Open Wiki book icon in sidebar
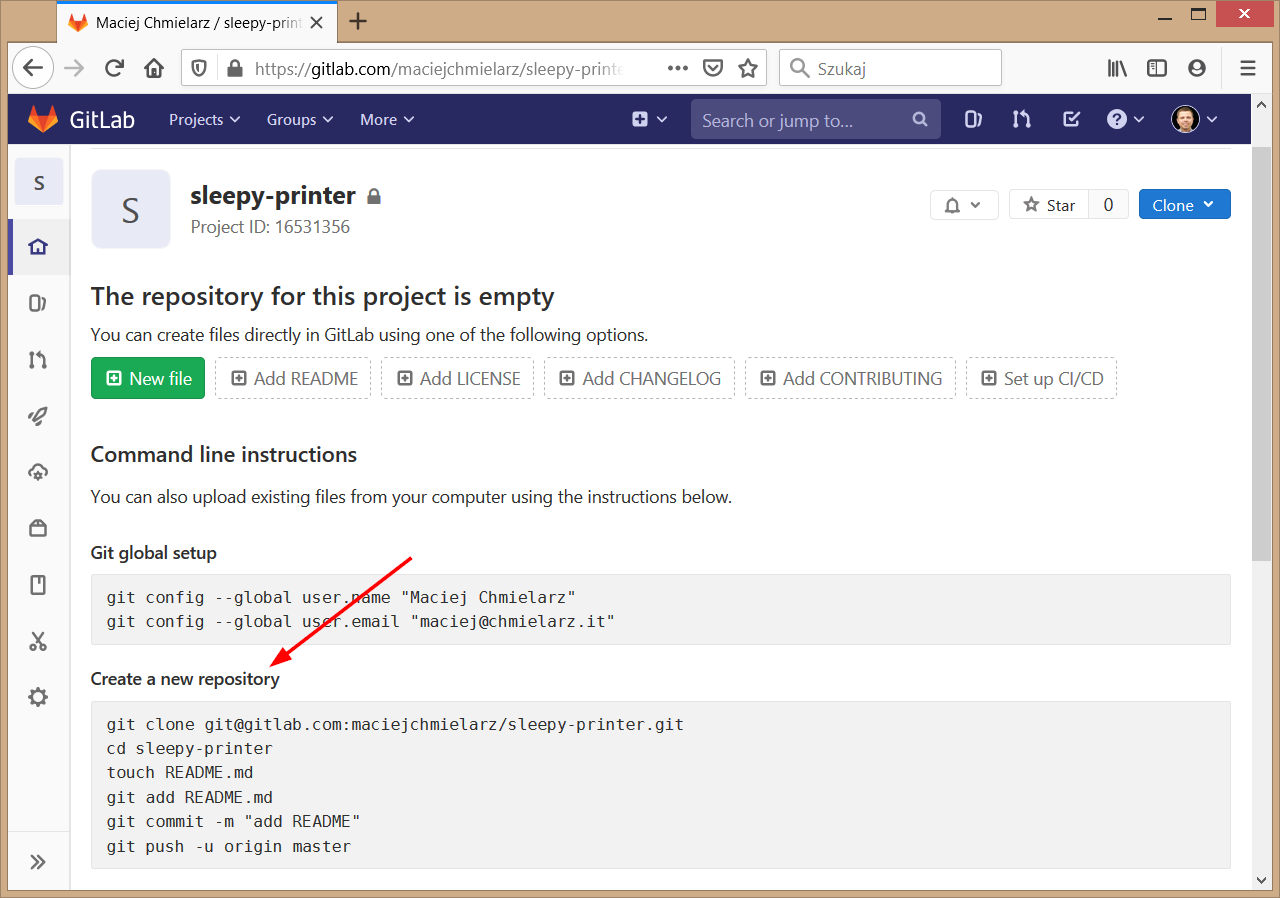This screenshot has width=1280, height=898. coord(38,585)
